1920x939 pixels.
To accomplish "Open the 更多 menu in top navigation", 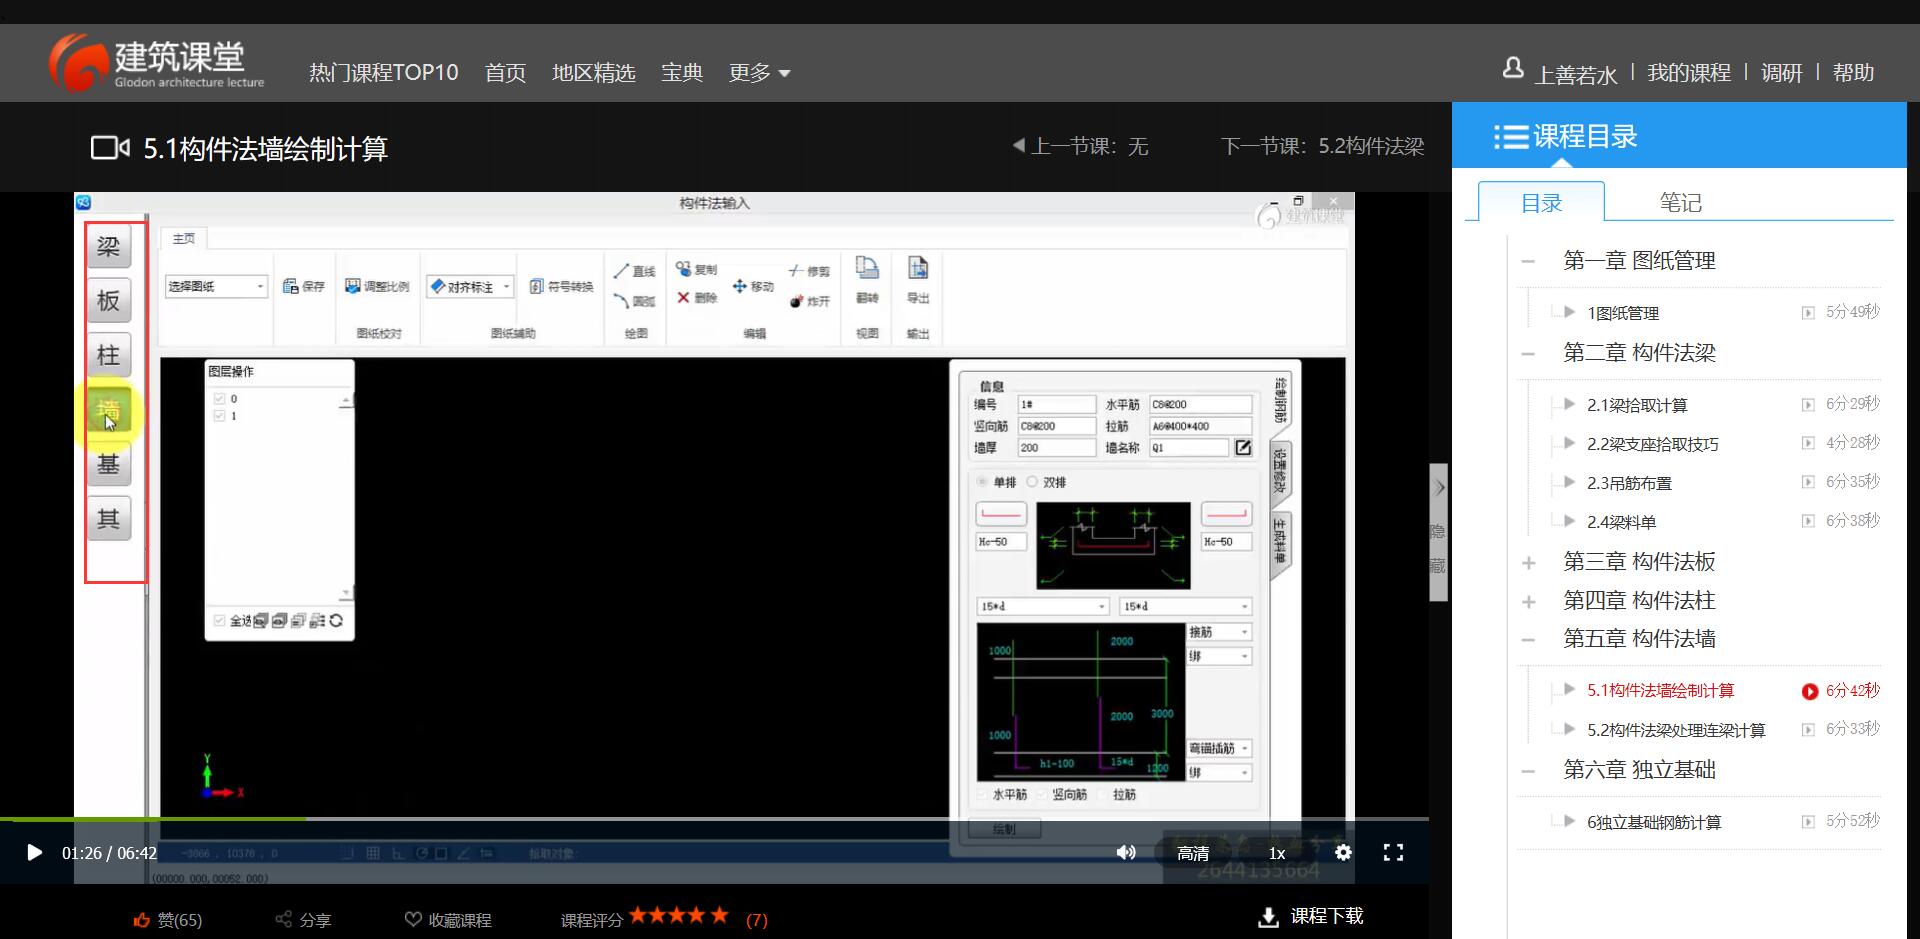I will 759,73.
